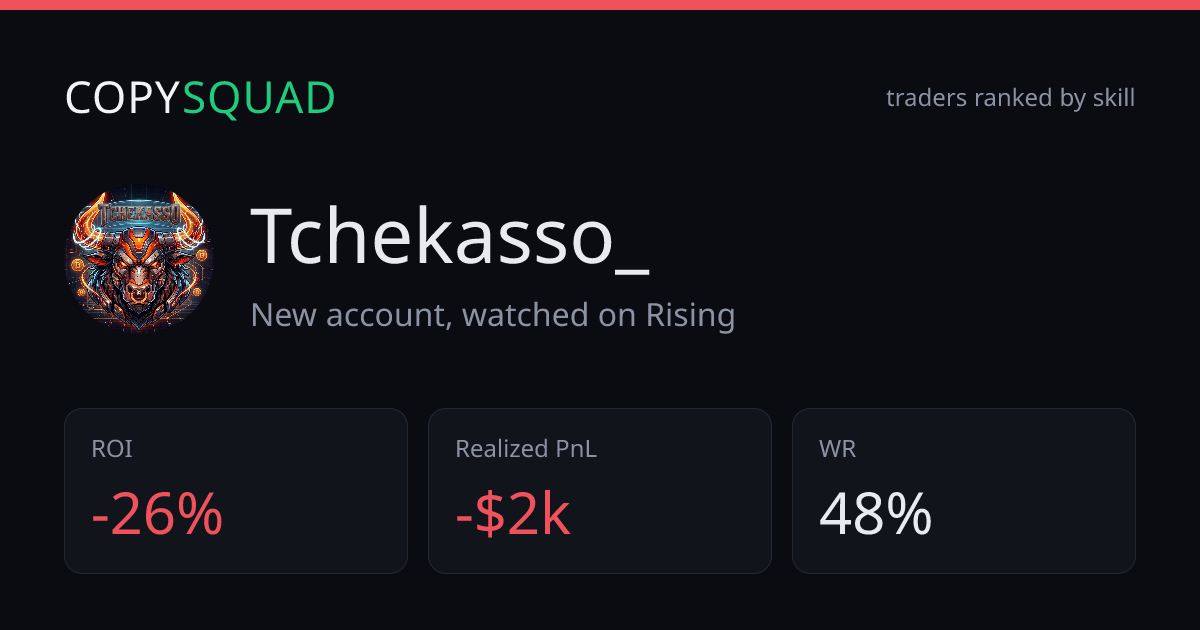Click the WR label in the third card
1200x630 pixels.
point(837,449)
